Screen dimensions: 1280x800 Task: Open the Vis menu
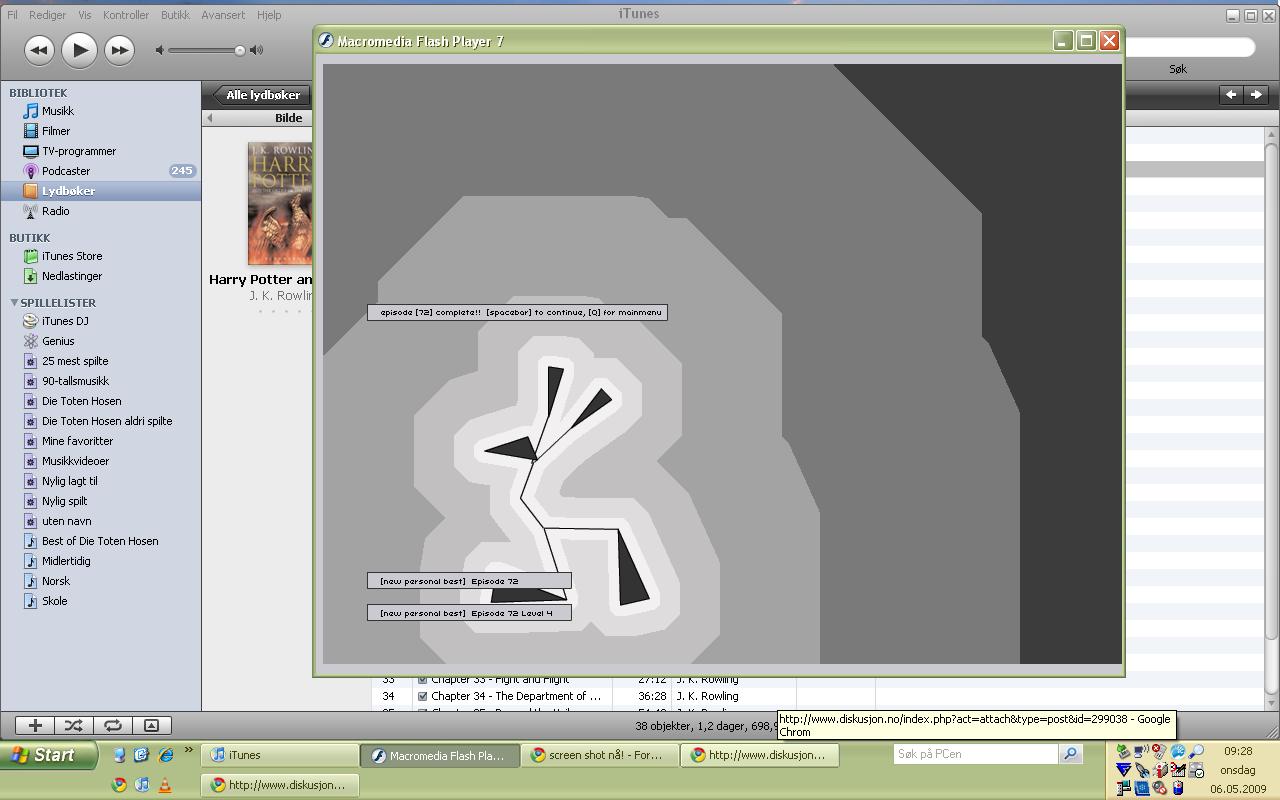(x=85, y=15)
